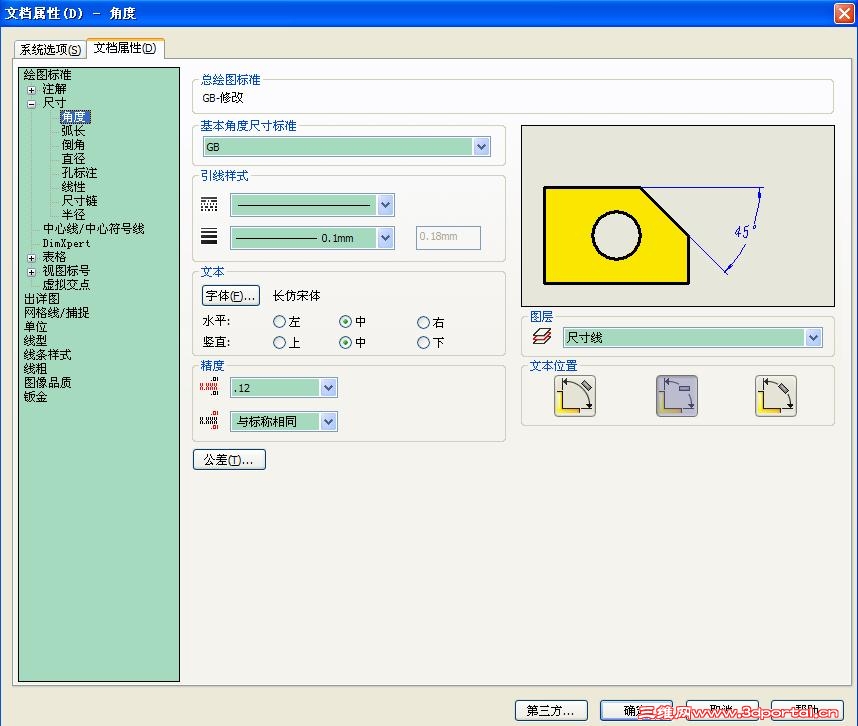This screenshot has height=726, width=858.
Task: Click the 公差(T)... button
Action: [229, 460]
